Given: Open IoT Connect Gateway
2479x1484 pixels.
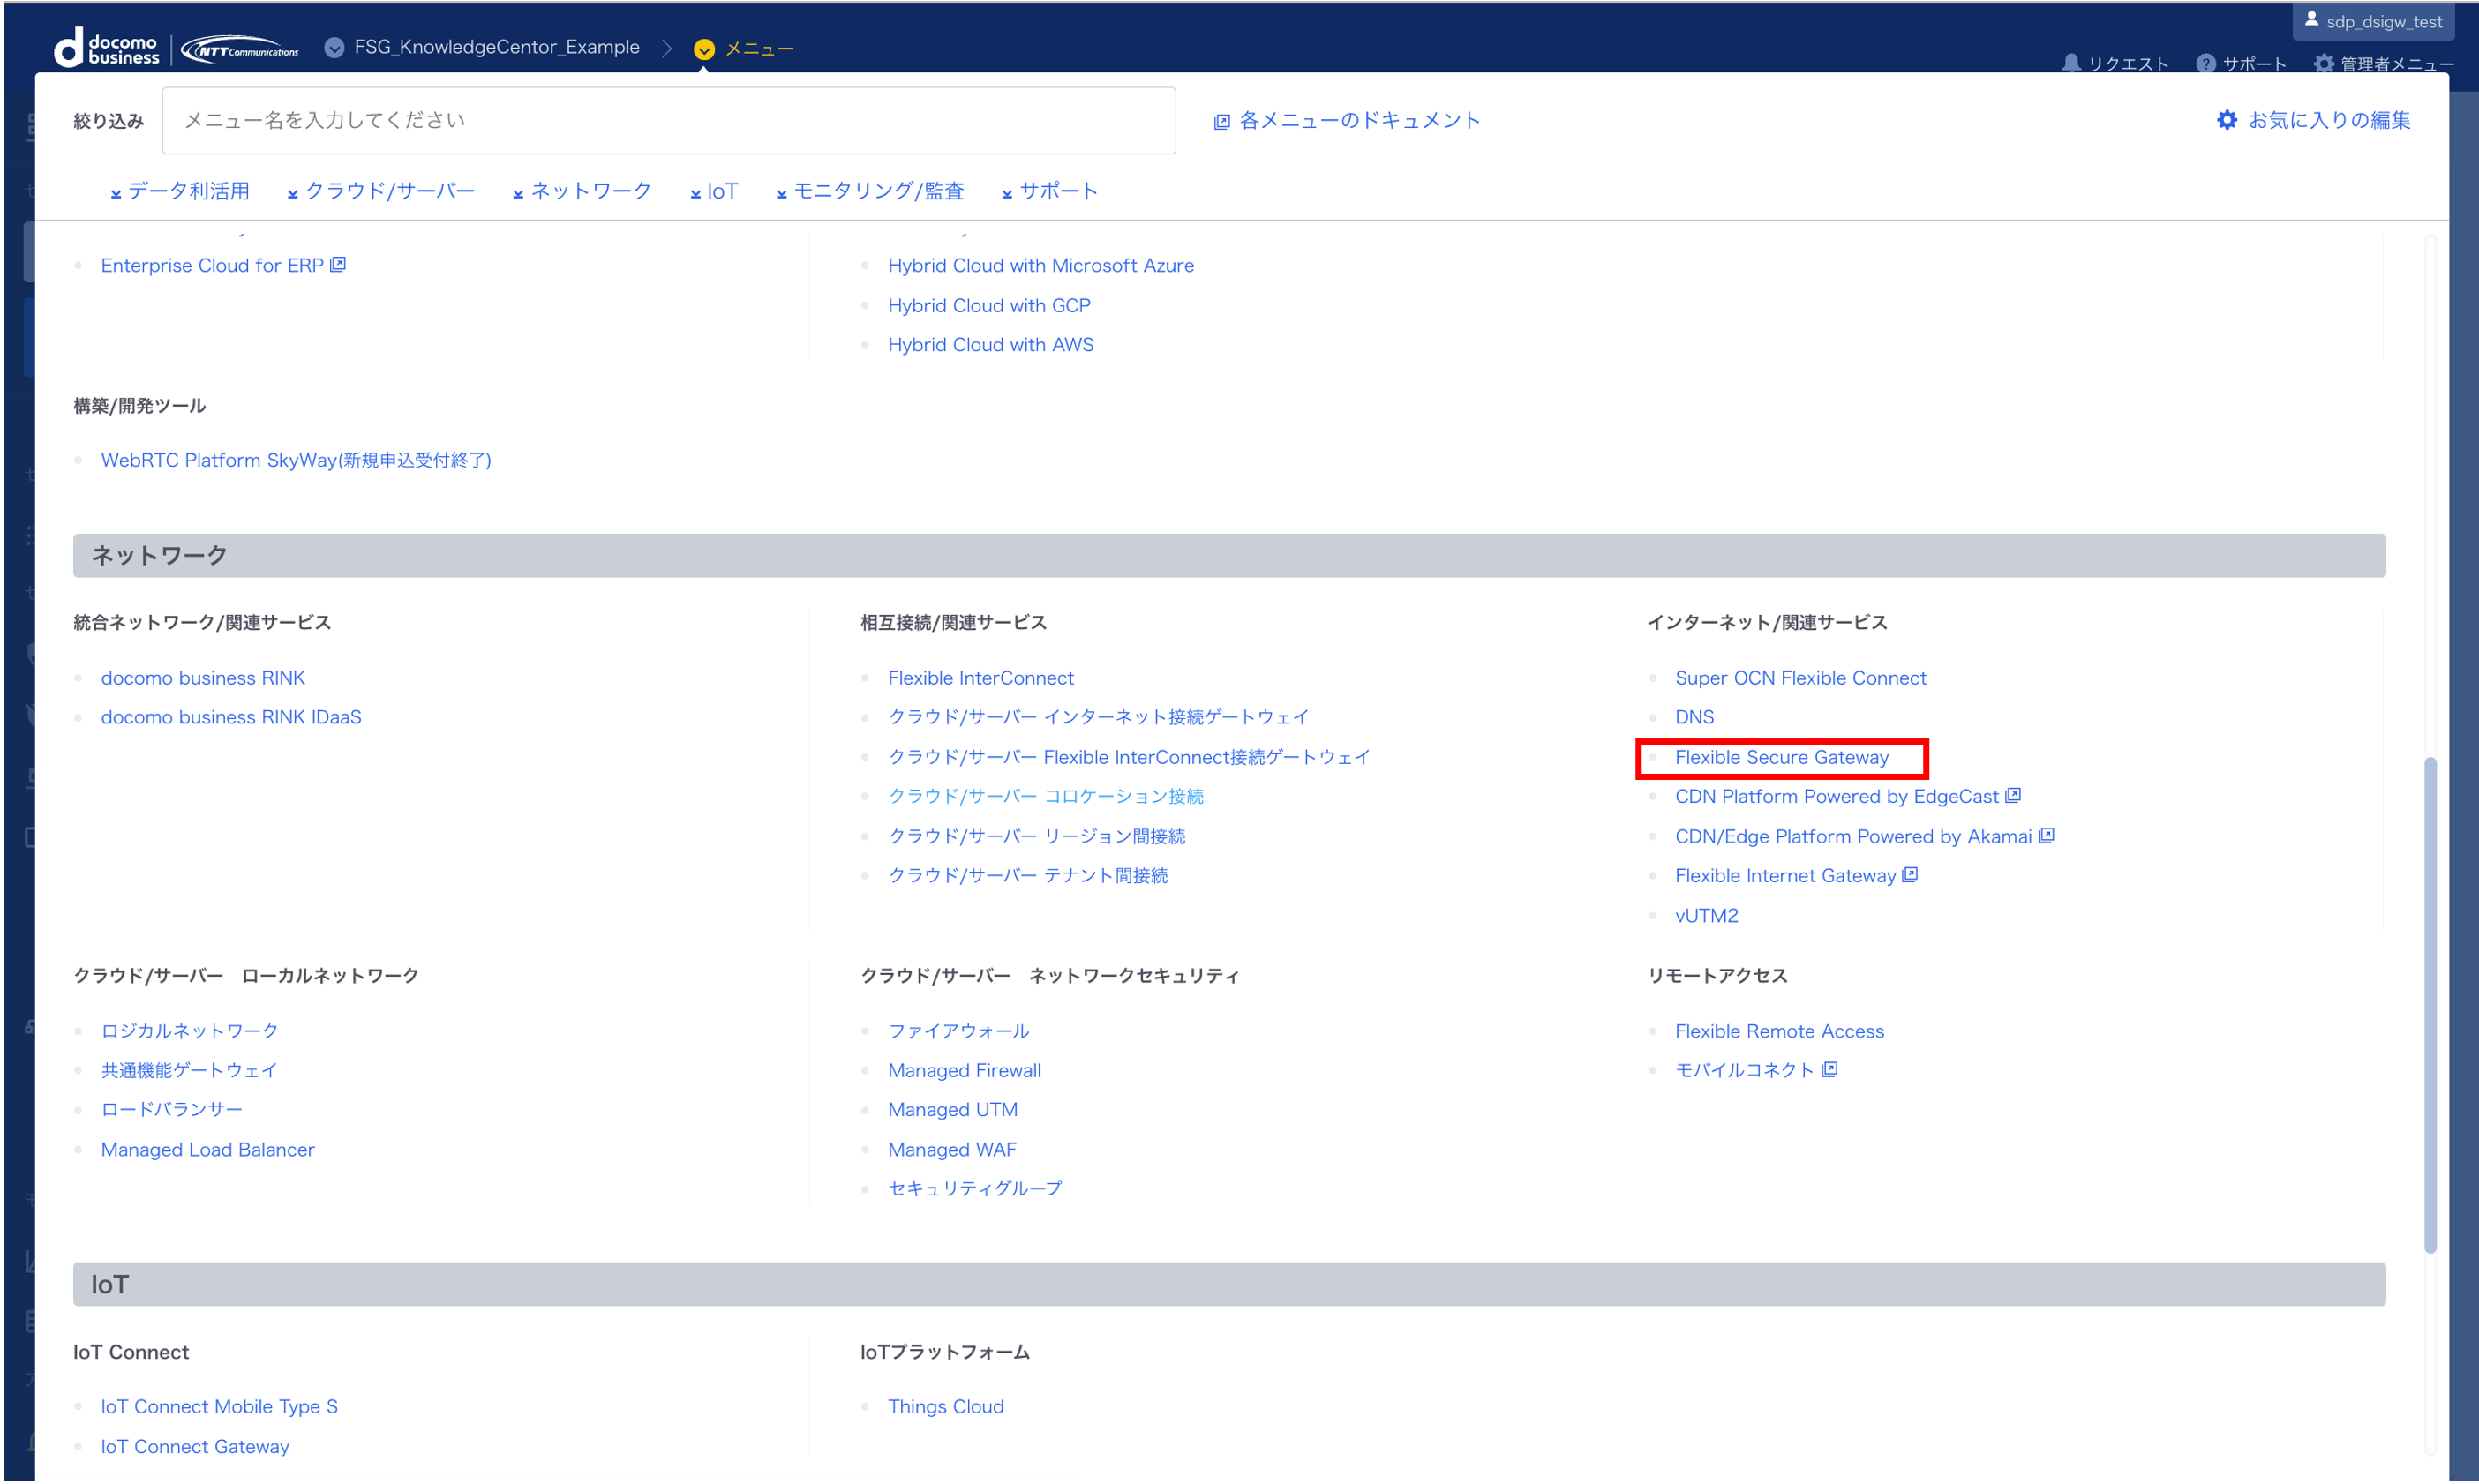Looking at the screenshot, I should 195,1446.
